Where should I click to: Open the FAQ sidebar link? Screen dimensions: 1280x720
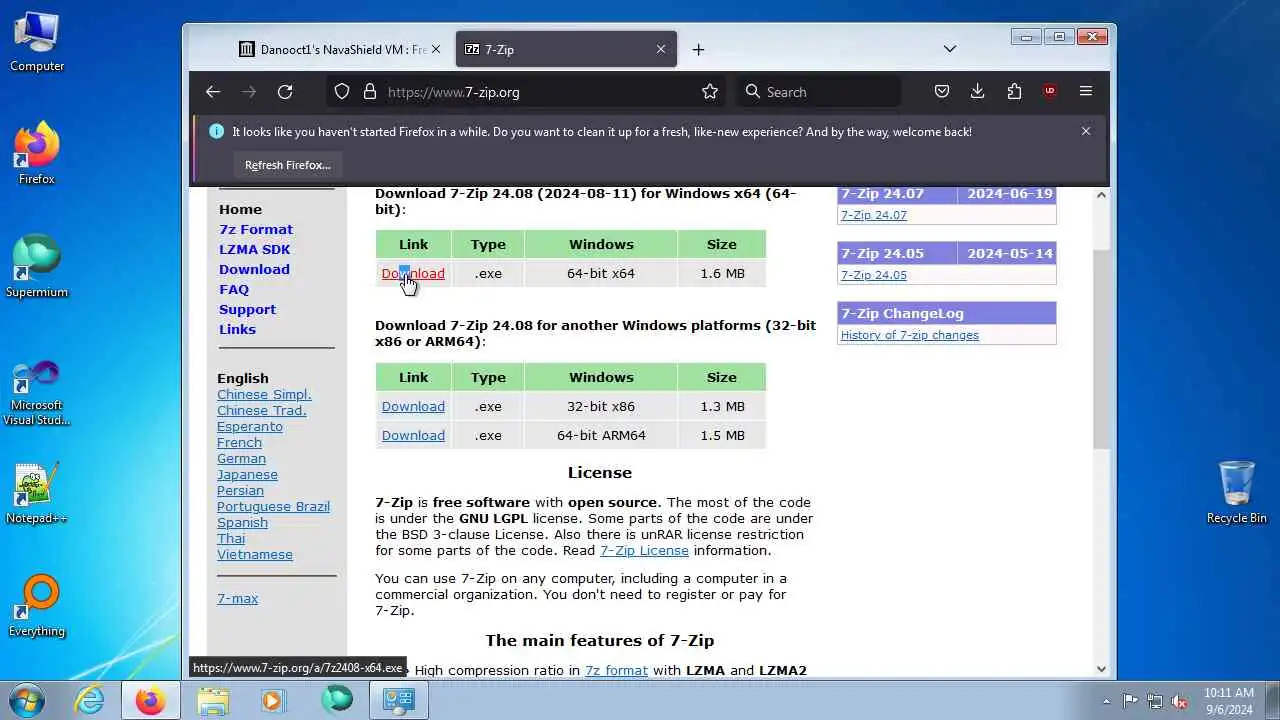pos(234,289)
